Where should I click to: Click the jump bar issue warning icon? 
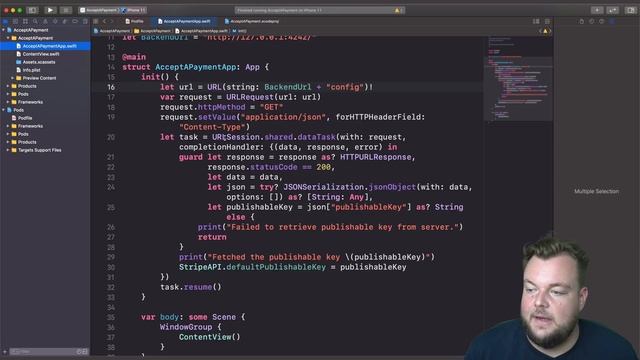point(545,31)
